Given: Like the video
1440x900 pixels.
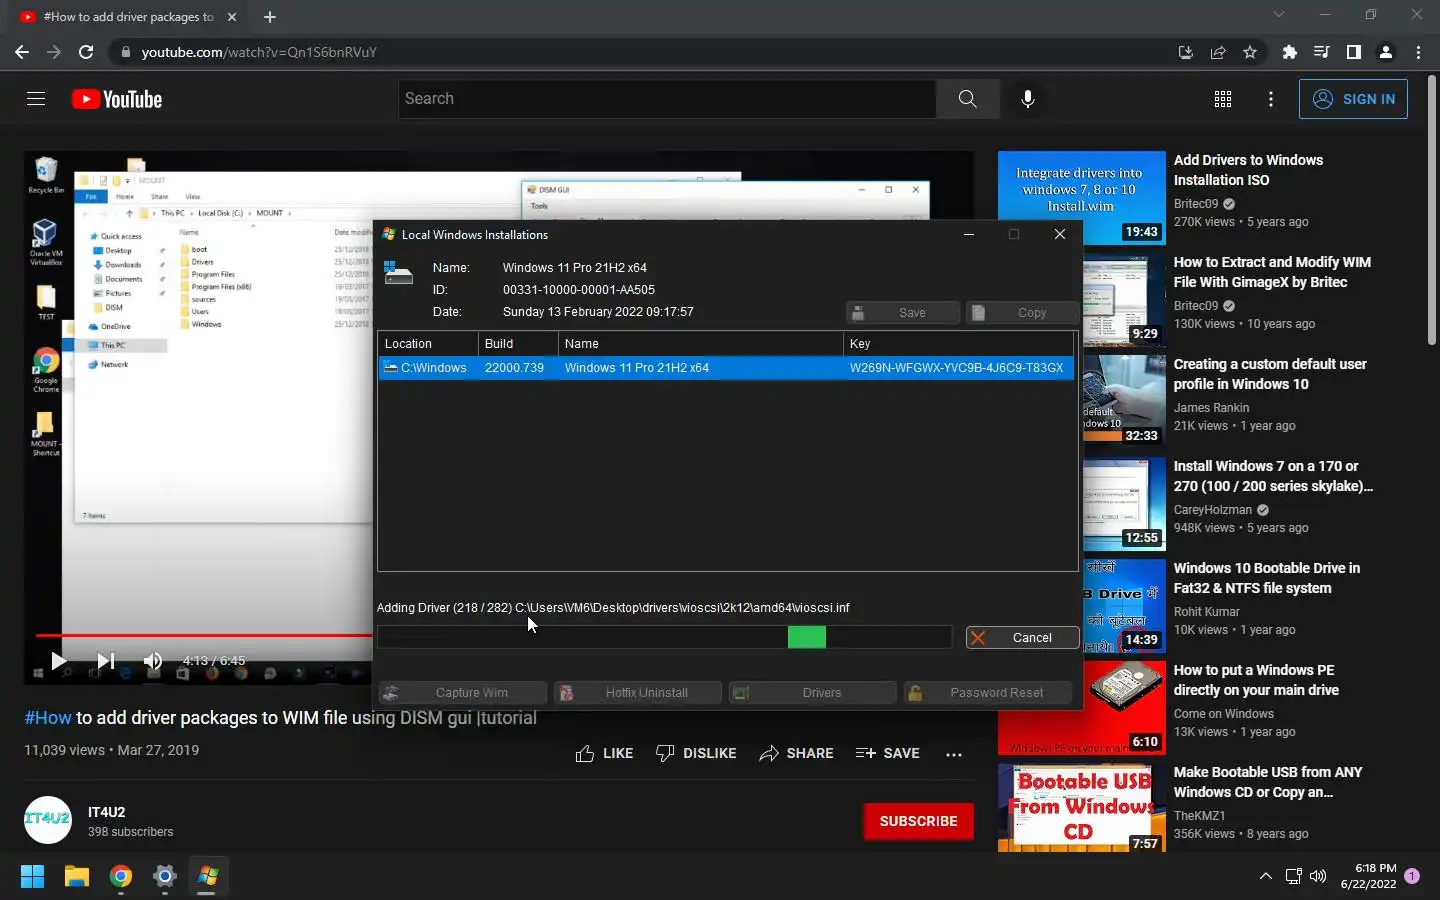Looking at the screenshot, I should [x=604, y=753].
